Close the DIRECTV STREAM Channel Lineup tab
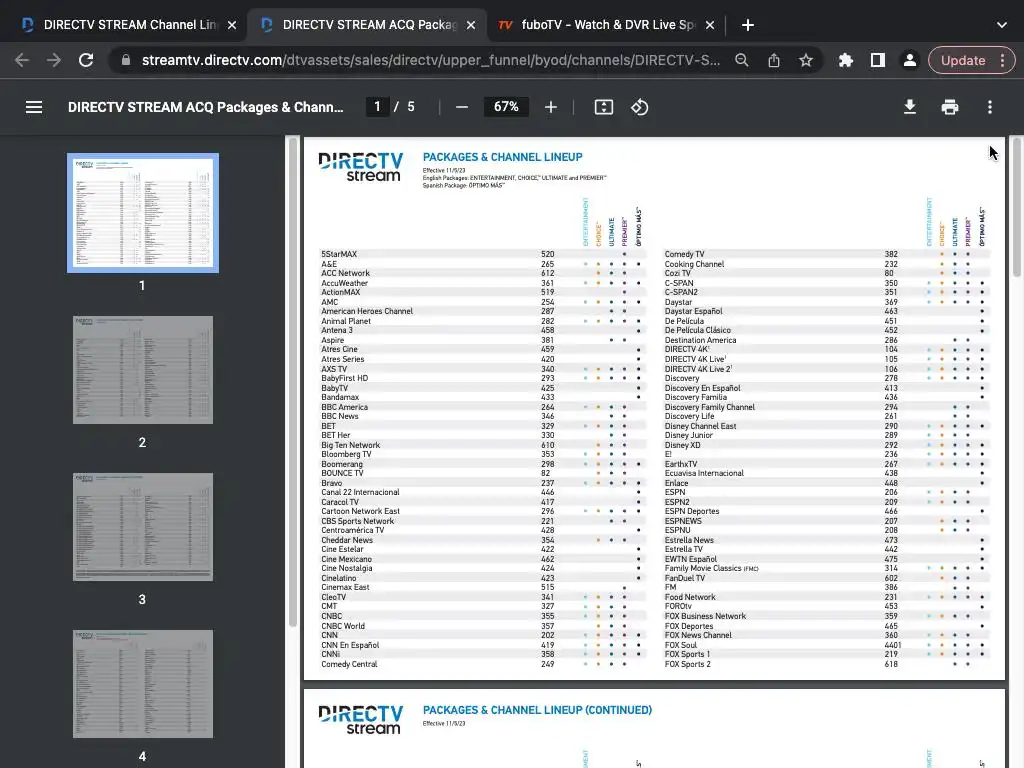This screenshot has width=1024, height=768. point(232,25)
